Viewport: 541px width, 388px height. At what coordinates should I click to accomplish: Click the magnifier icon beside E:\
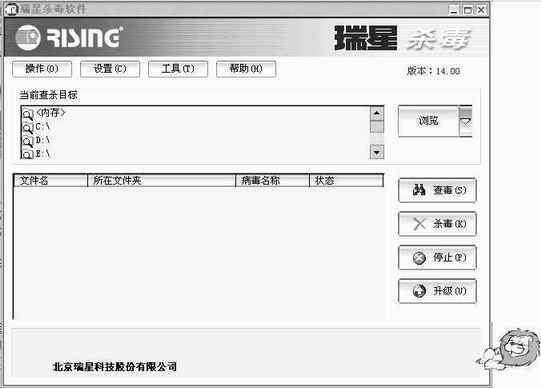coord(28,154)
